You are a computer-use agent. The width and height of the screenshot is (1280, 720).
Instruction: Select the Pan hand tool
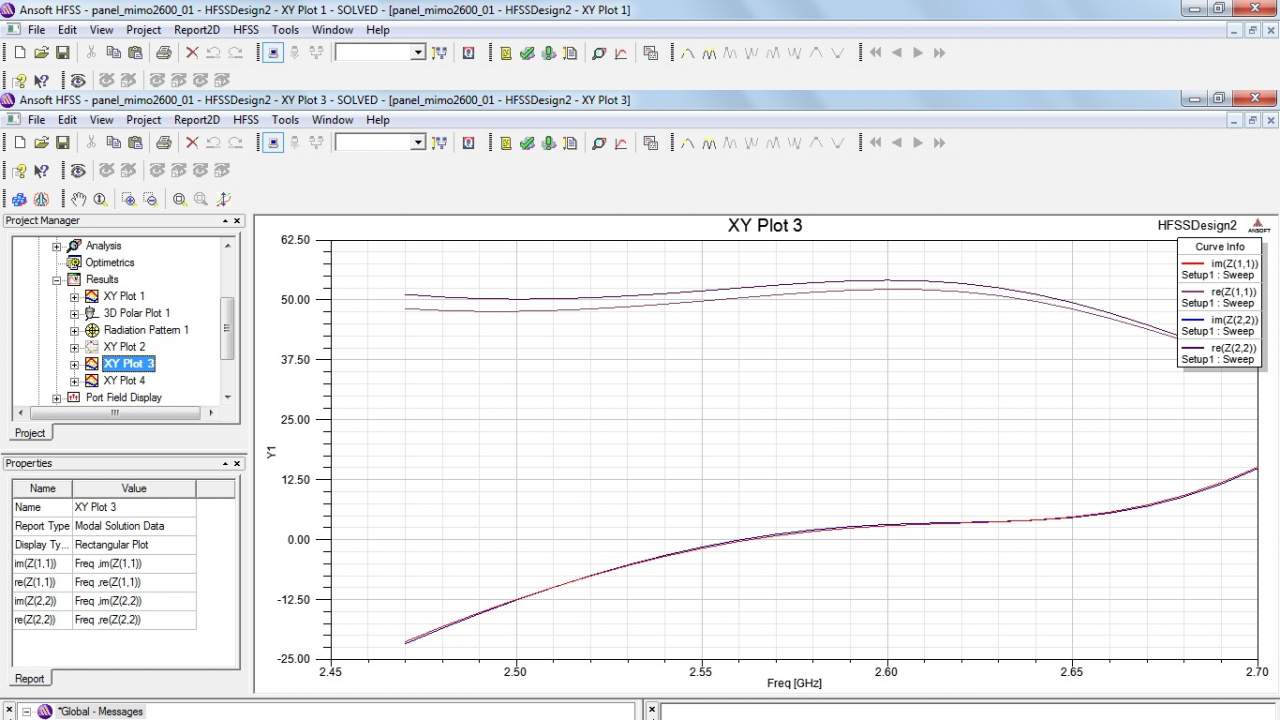pyautogui.click(x=79, y=199)
